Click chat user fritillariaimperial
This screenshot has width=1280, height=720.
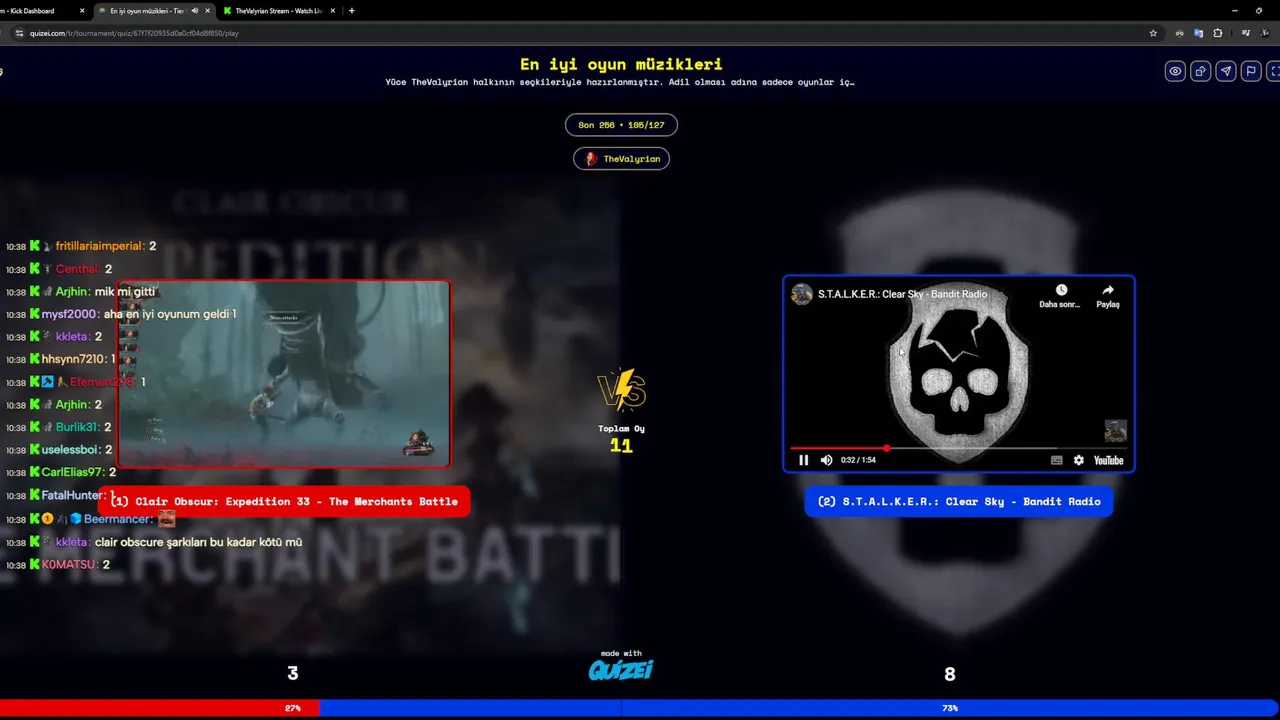[100, 246]
